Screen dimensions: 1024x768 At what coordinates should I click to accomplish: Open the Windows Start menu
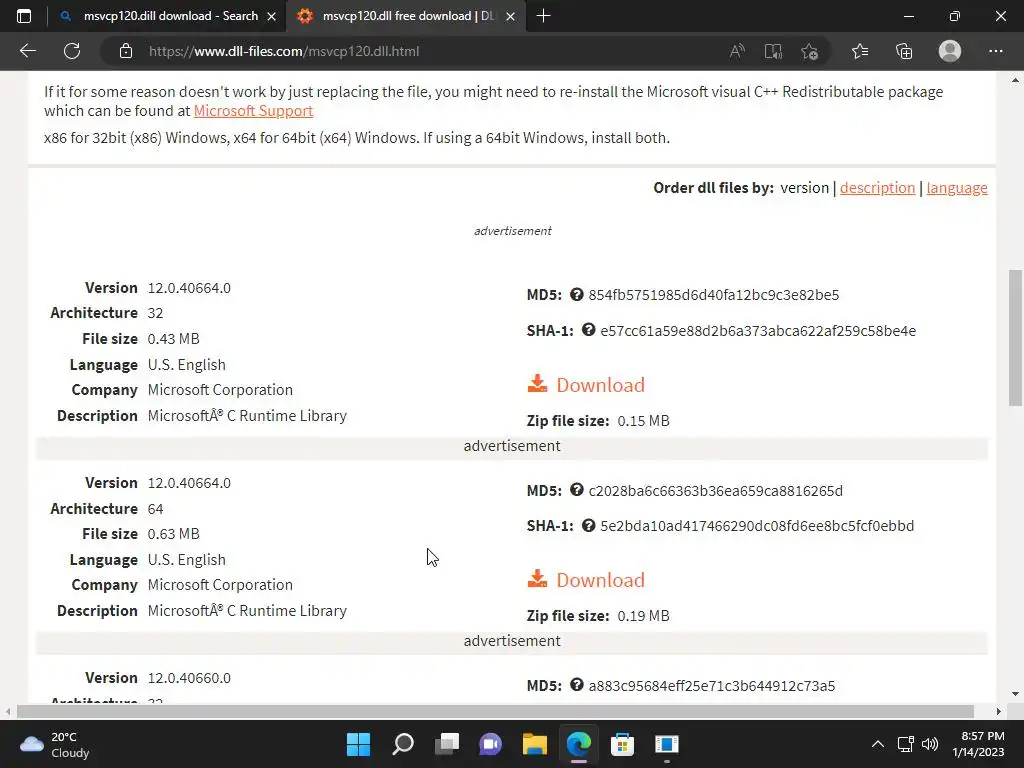[358, 744]
